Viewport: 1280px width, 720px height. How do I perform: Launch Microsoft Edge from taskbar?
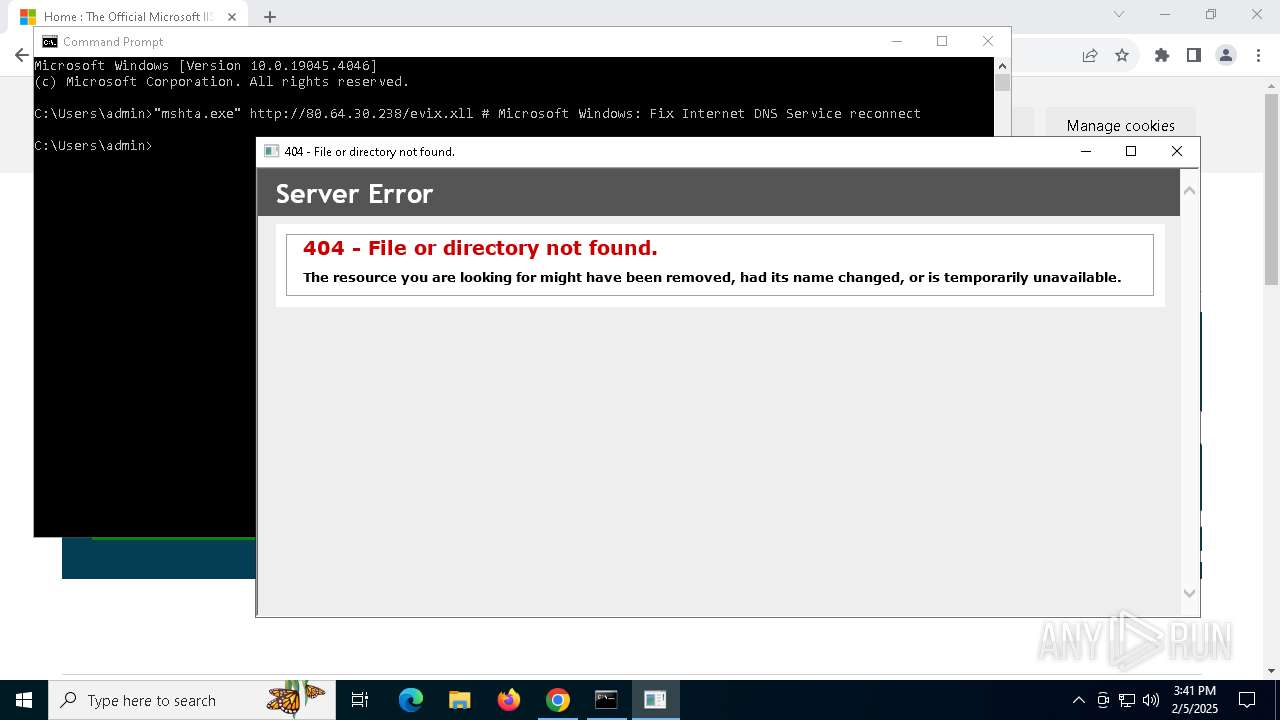pos(411,700)
